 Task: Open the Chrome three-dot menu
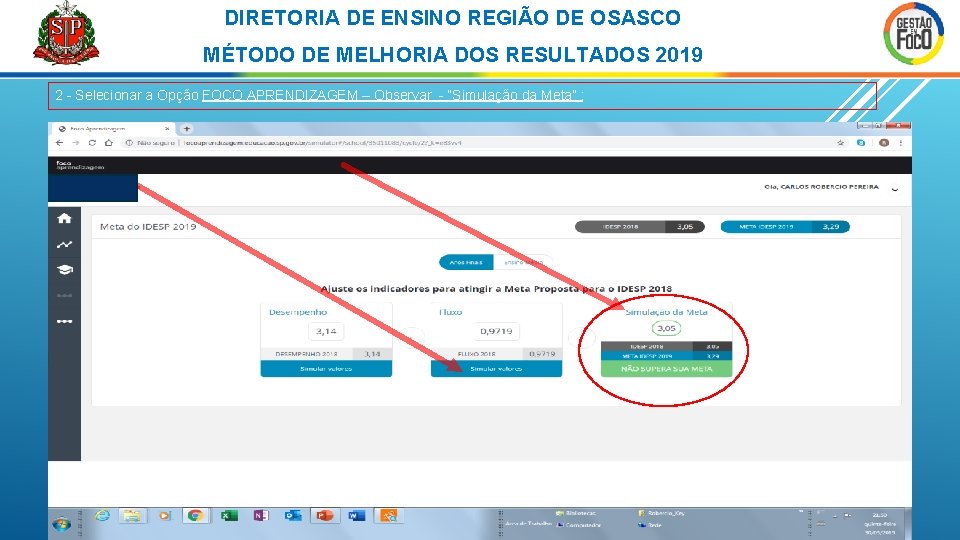click(901, 143)
